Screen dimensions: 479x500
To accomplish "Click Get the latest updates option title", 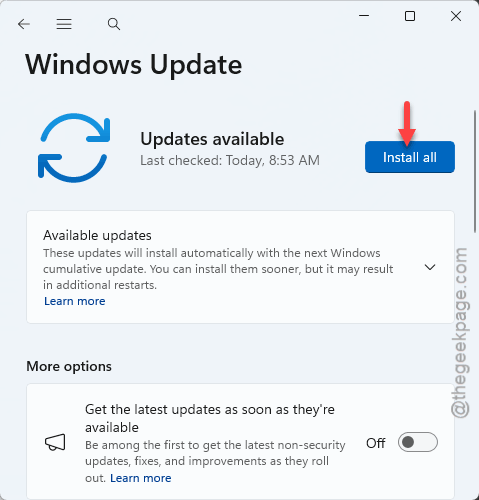I will coord(210,418).
